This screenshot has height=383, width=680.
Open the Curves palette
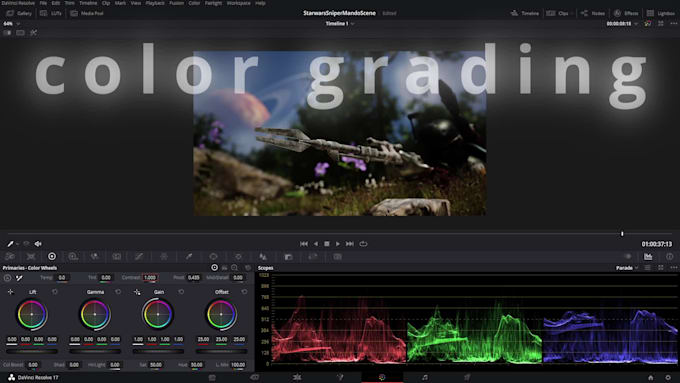coord(139,257)
